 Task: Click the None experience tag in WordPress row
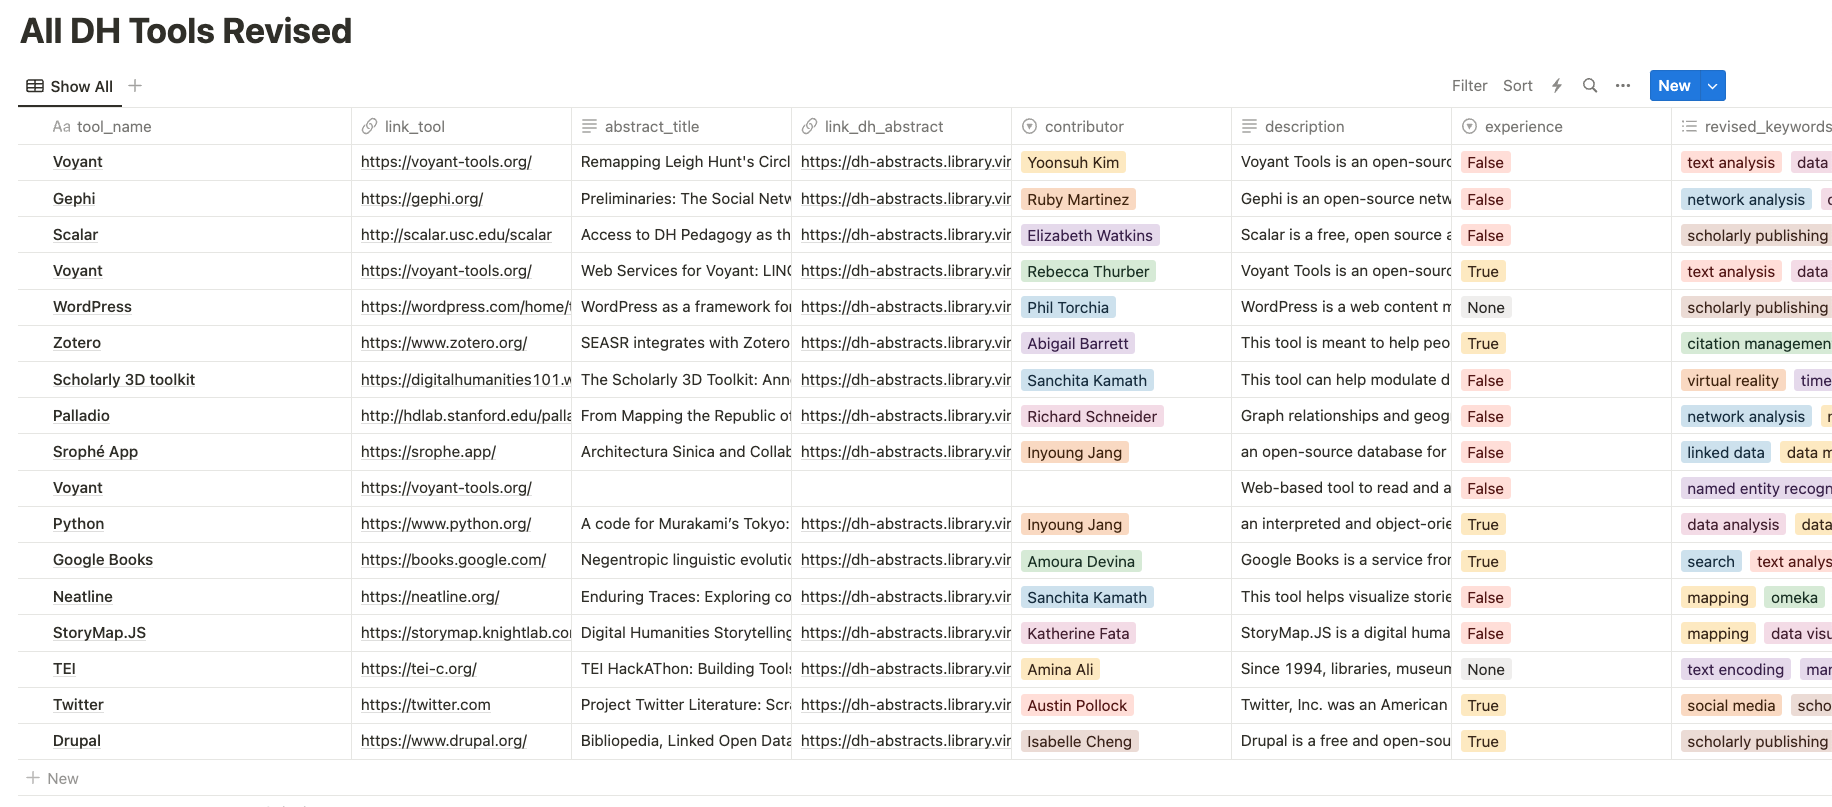click(1486, 308)
